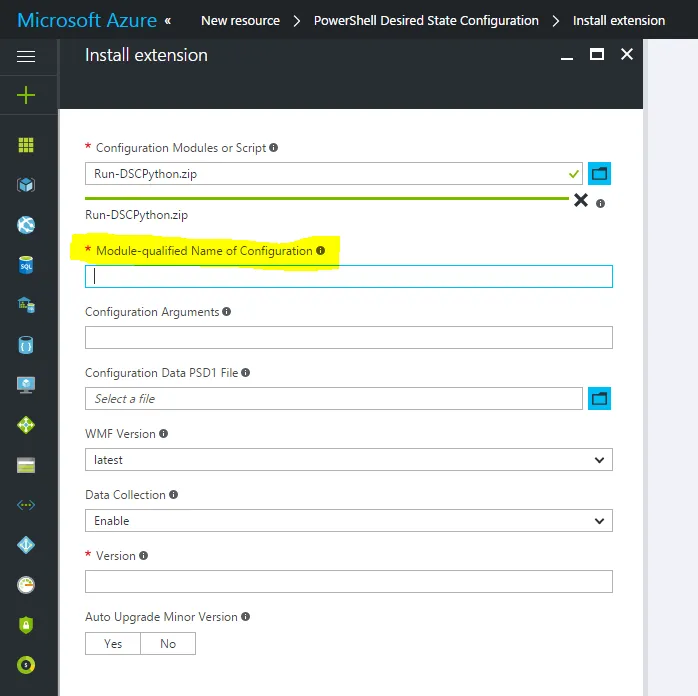Show info for Configuration Modules or Script
The image size is (698, 696).
point(274,147)
